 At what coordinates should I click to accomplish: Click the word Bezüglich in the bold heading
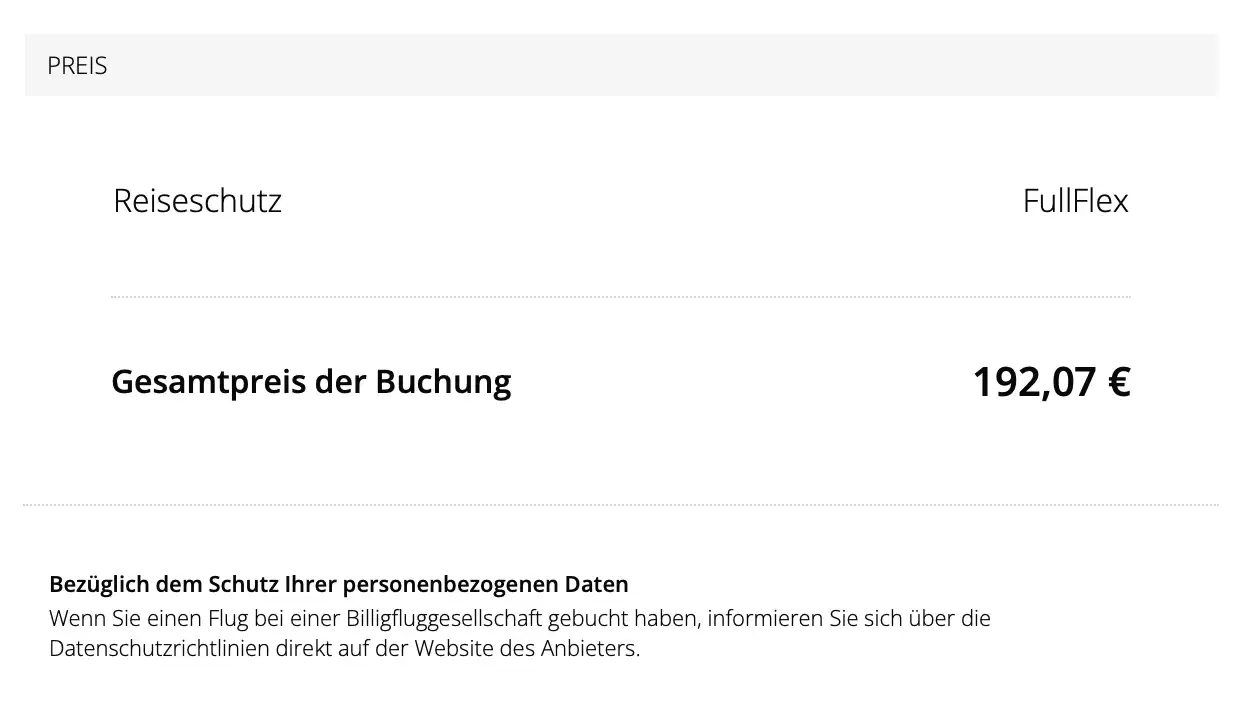point(98,584)
